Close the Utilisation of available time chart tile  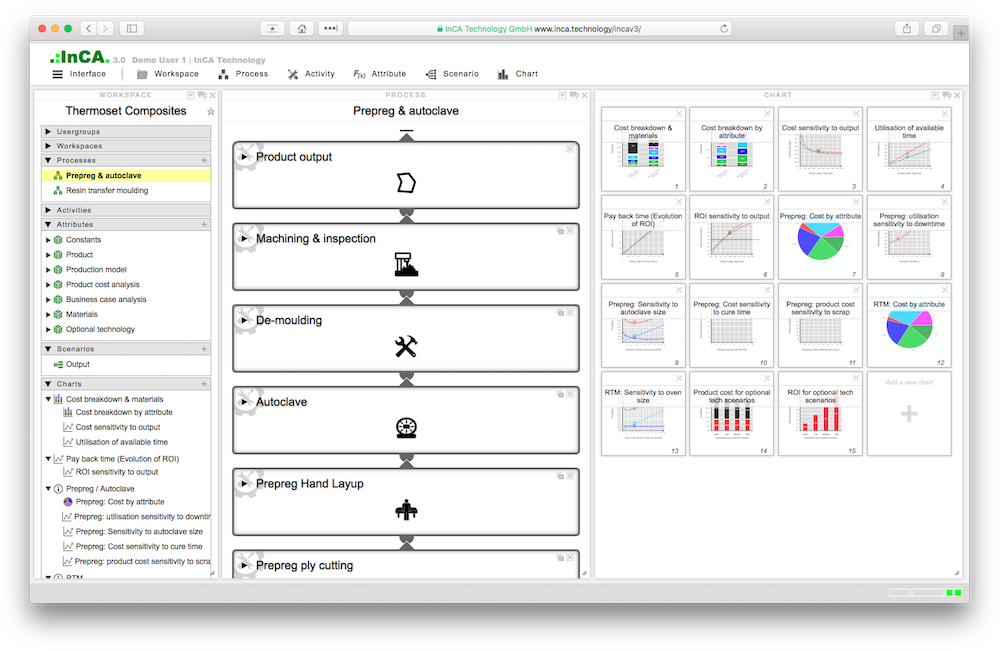tap(945, 113)
